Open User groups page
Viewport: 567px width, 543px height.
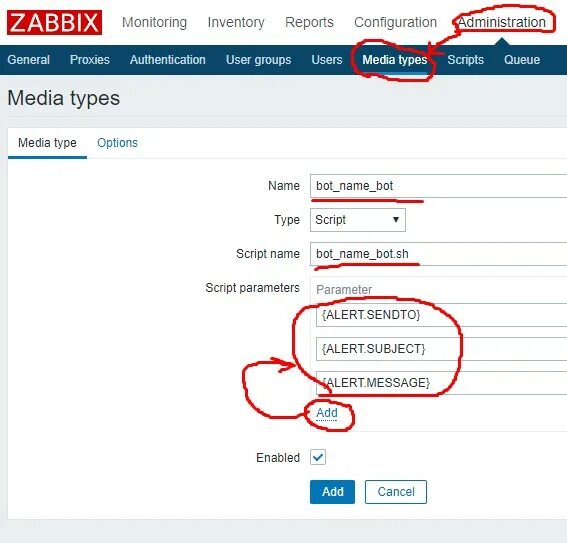click(259, 60)
